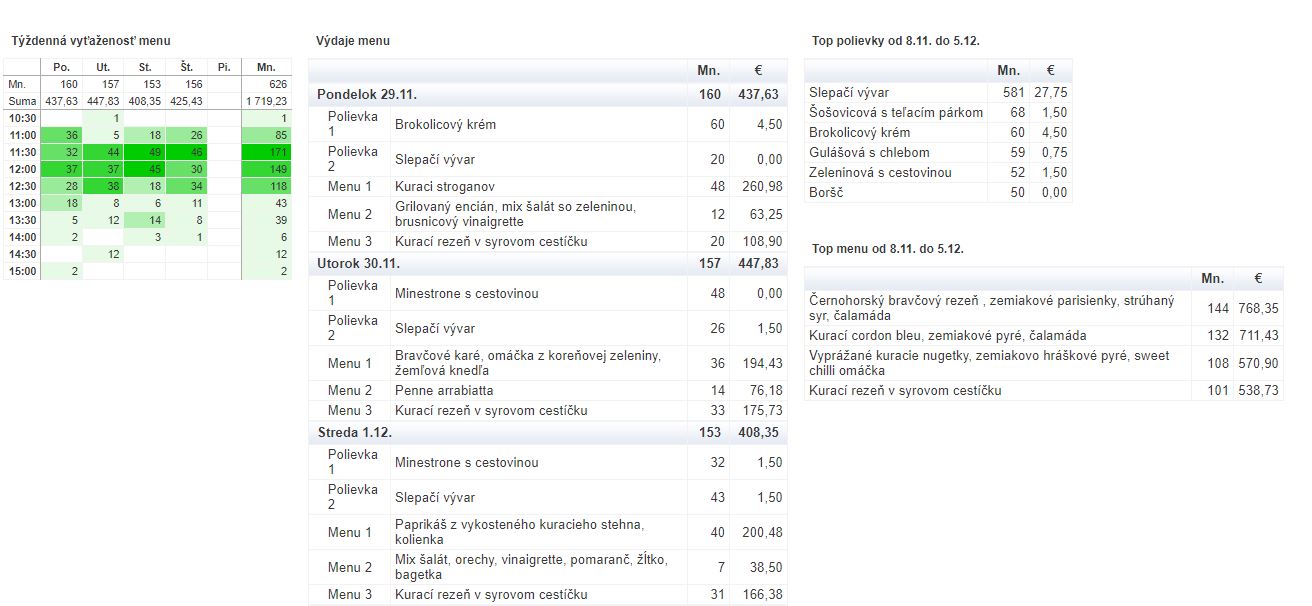
Task: Click Šošovicová s teľacím párkom soup row
Action: [895, 113]
